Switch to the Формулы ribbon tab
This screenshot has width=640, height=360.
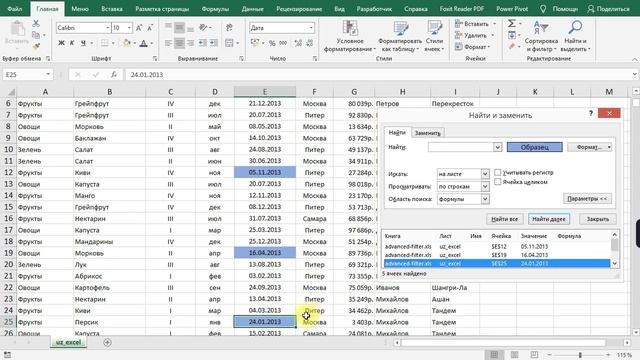[215, 9]
